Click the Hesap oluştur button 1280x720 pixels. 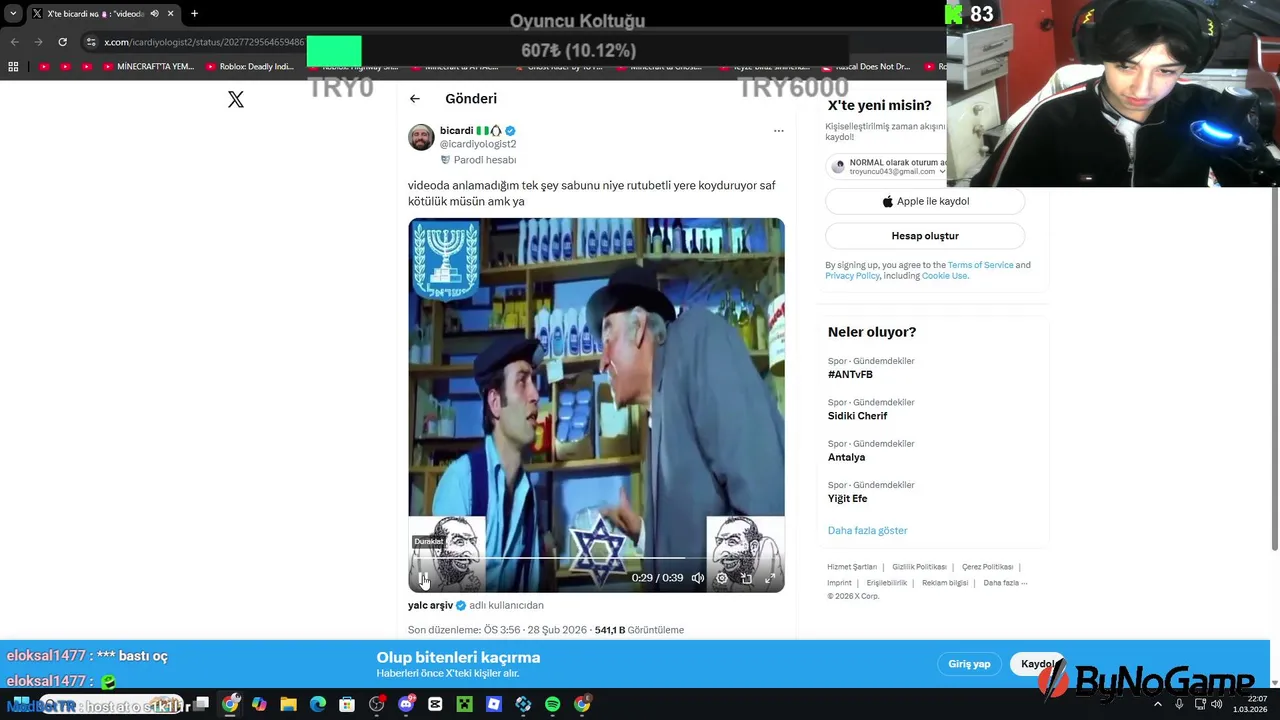(x=925, y=236)
